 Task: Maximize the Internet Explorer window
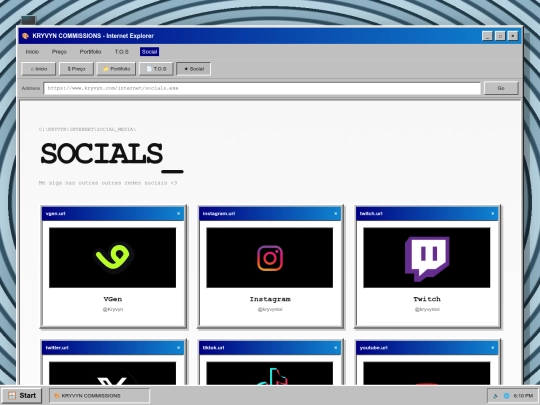coord(500,36)
